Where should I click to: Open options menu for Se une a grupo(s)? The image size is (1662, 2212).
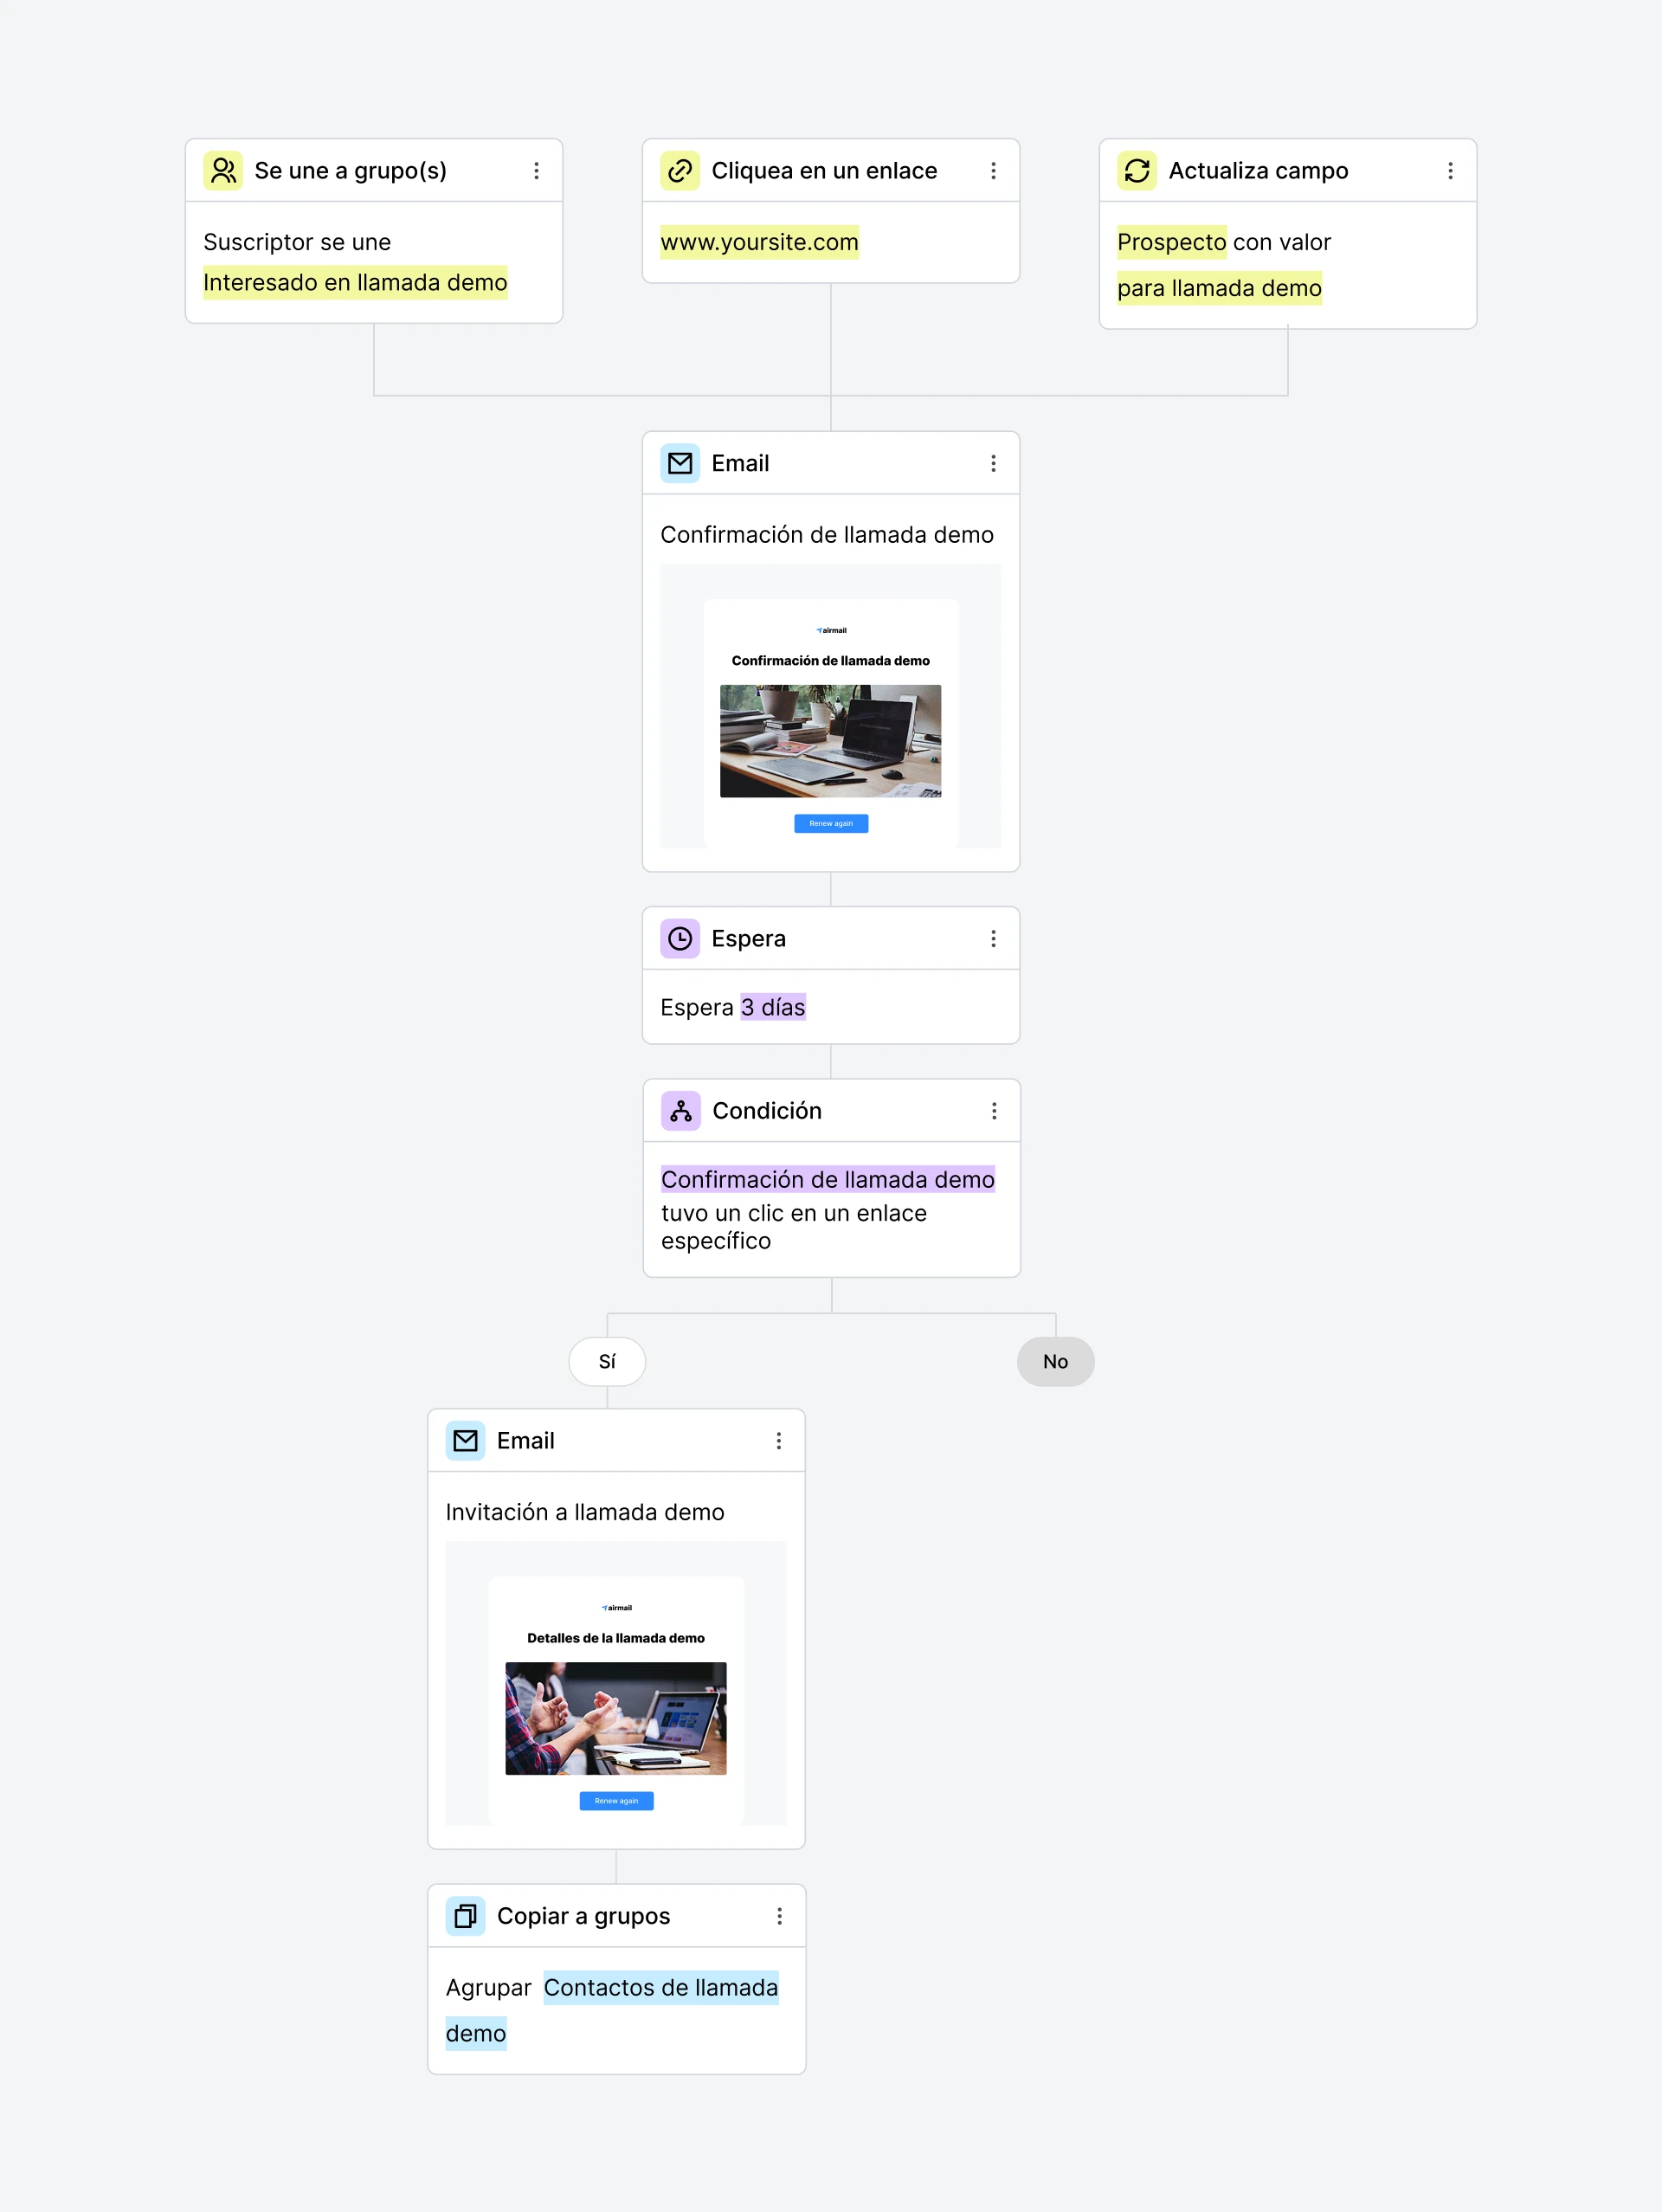click(x=537, y=171)
